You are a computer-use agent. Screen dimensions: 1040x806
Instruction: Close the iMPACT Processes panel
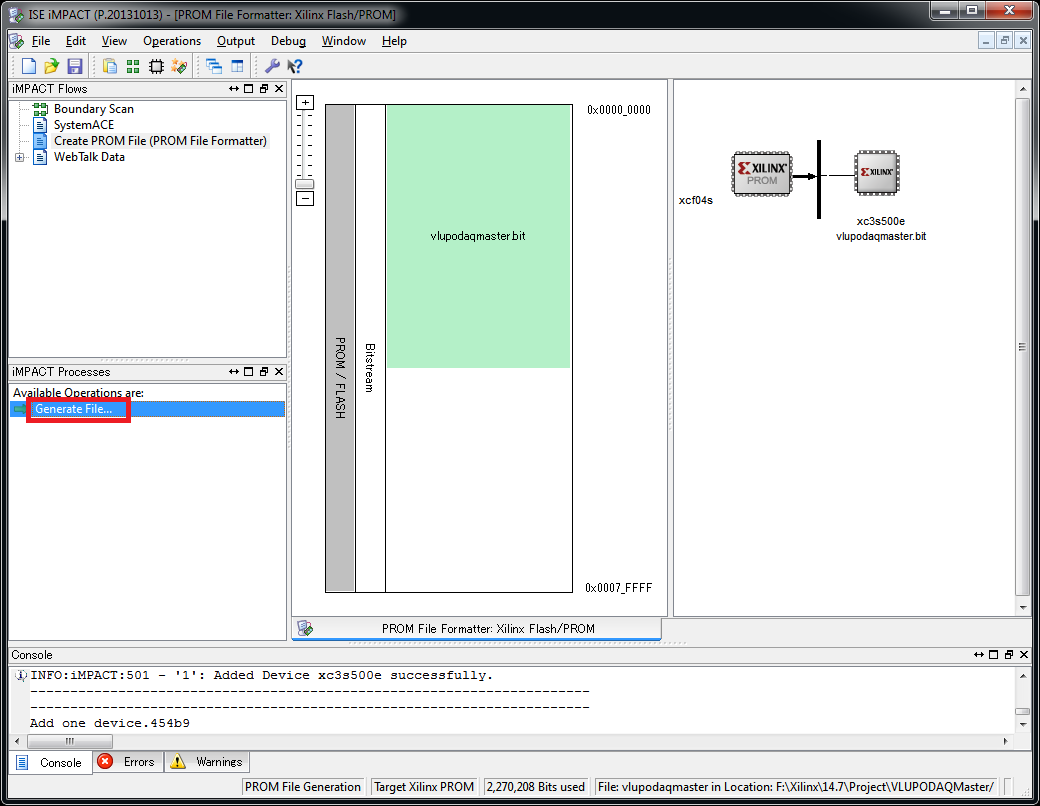click(279, 372)
